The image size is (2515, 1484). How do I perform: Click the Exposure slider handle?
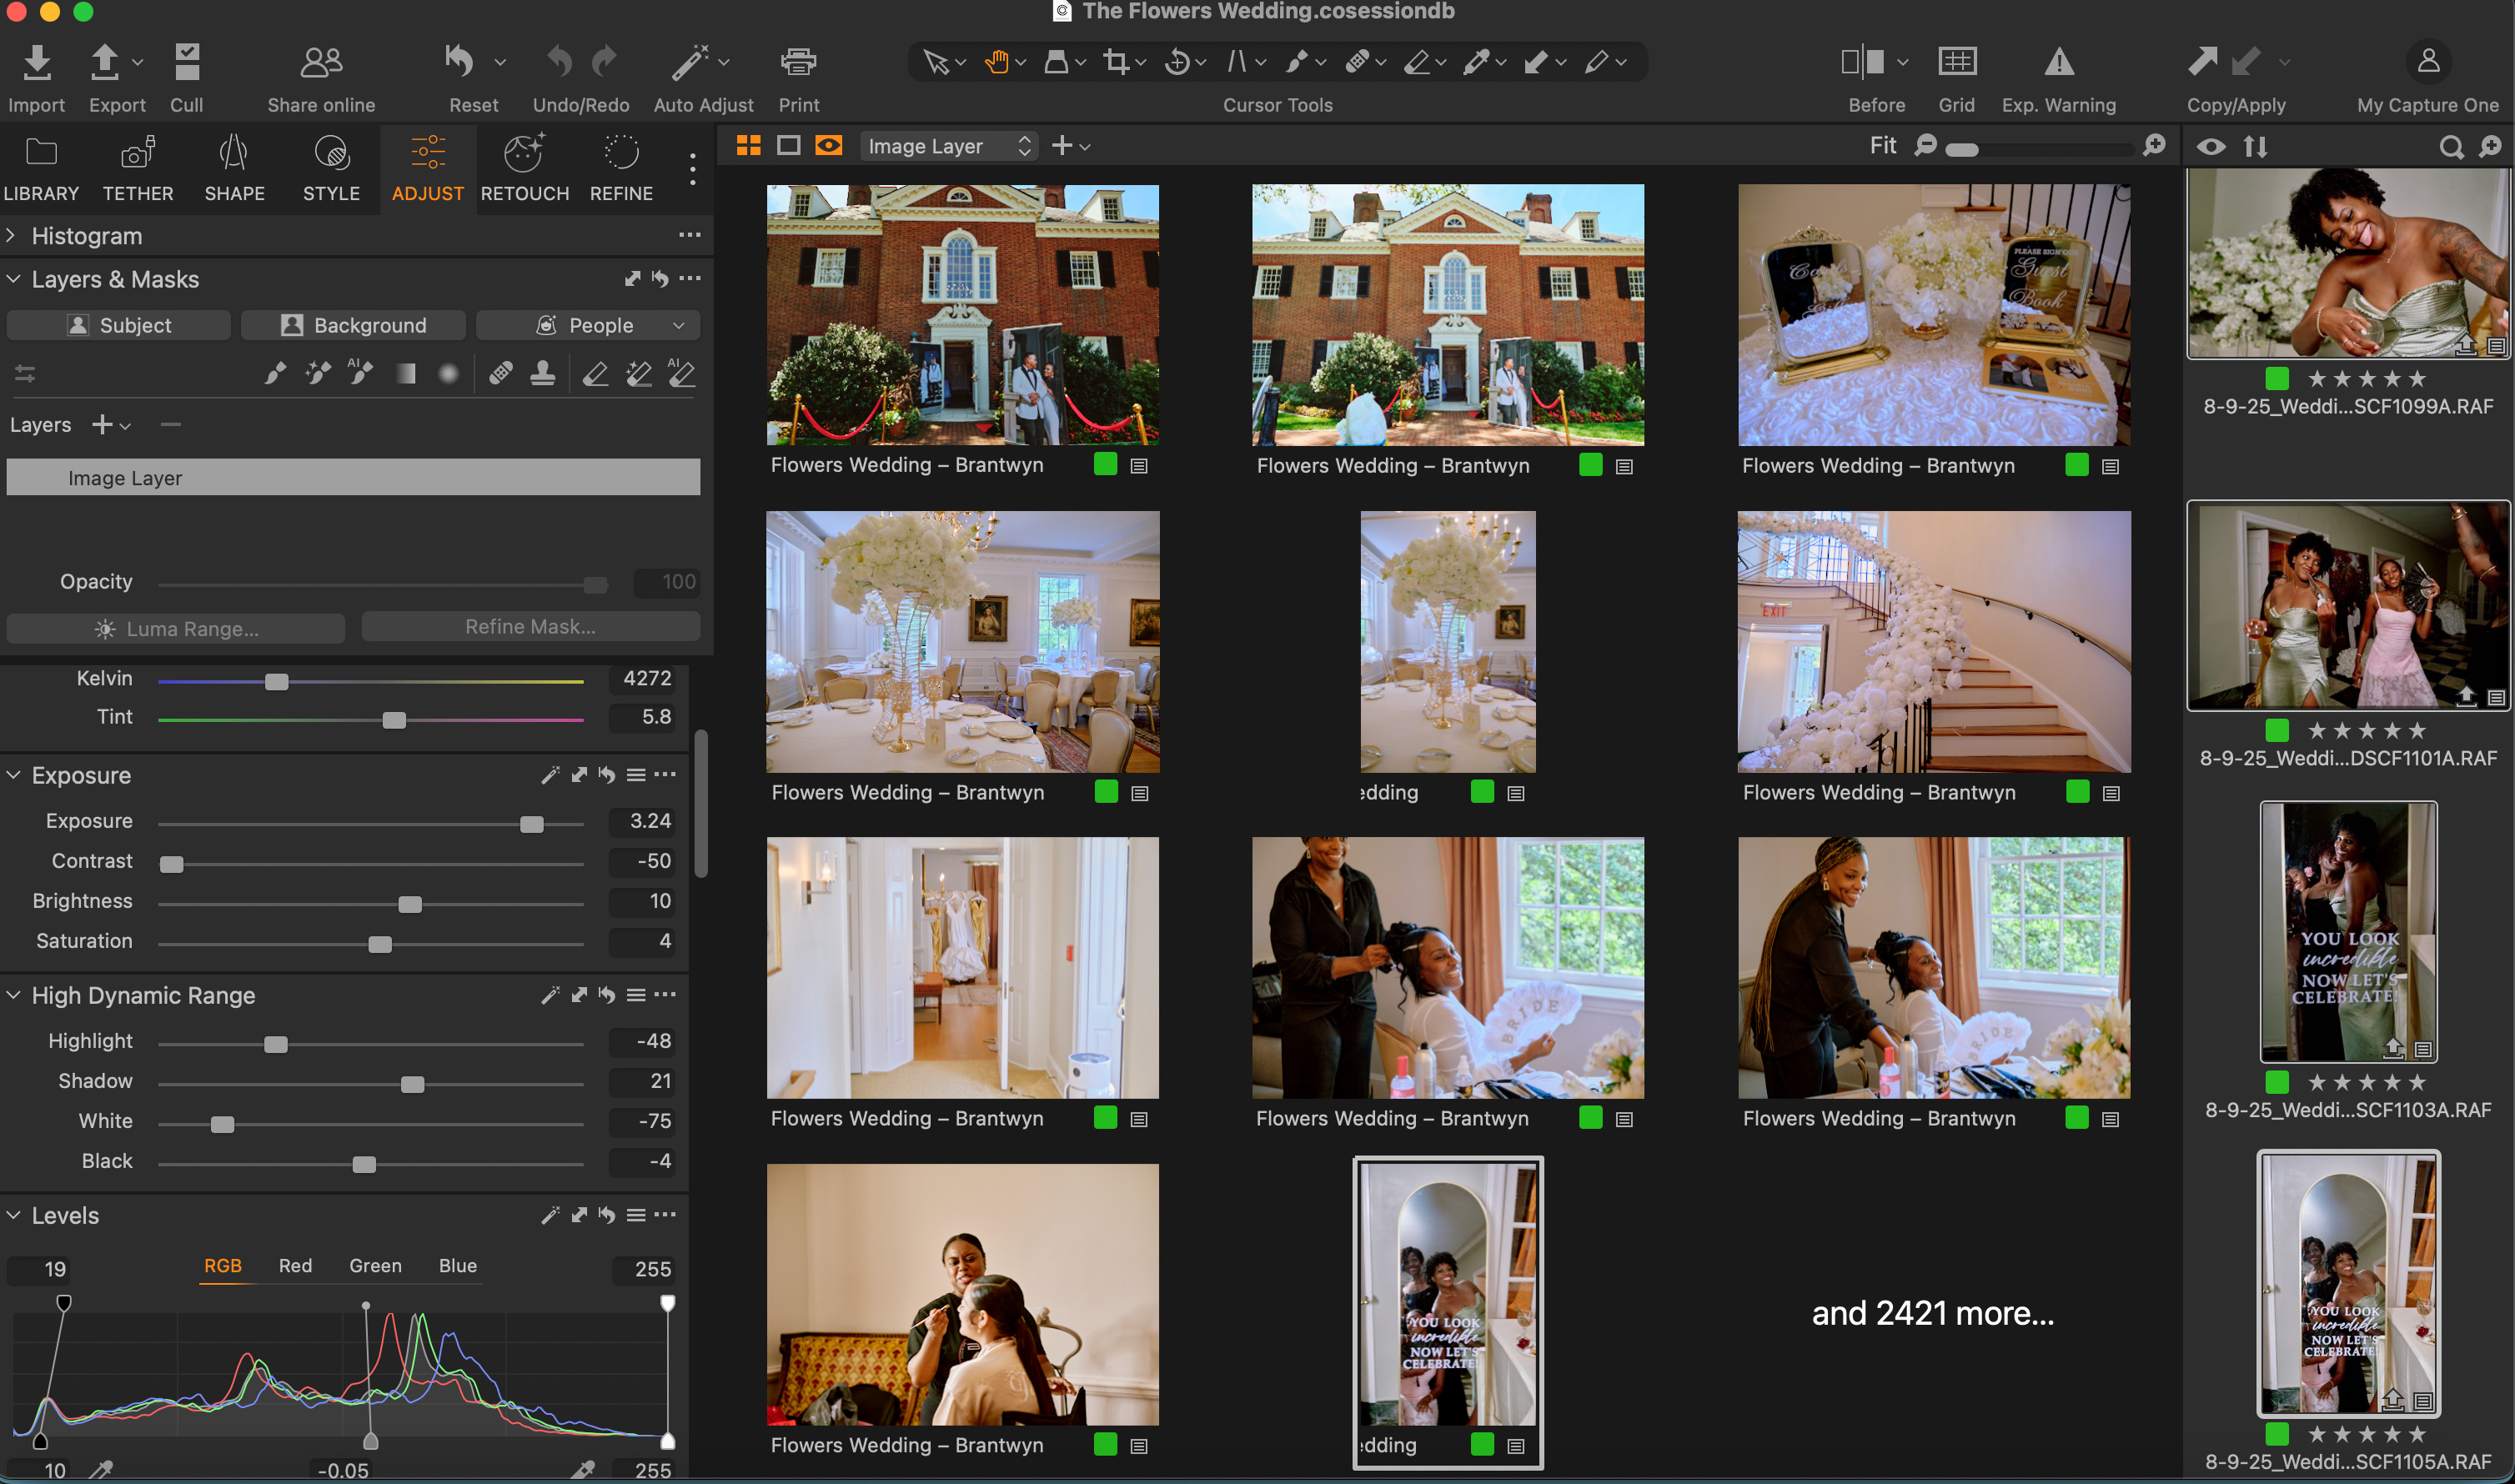point(532,824)
